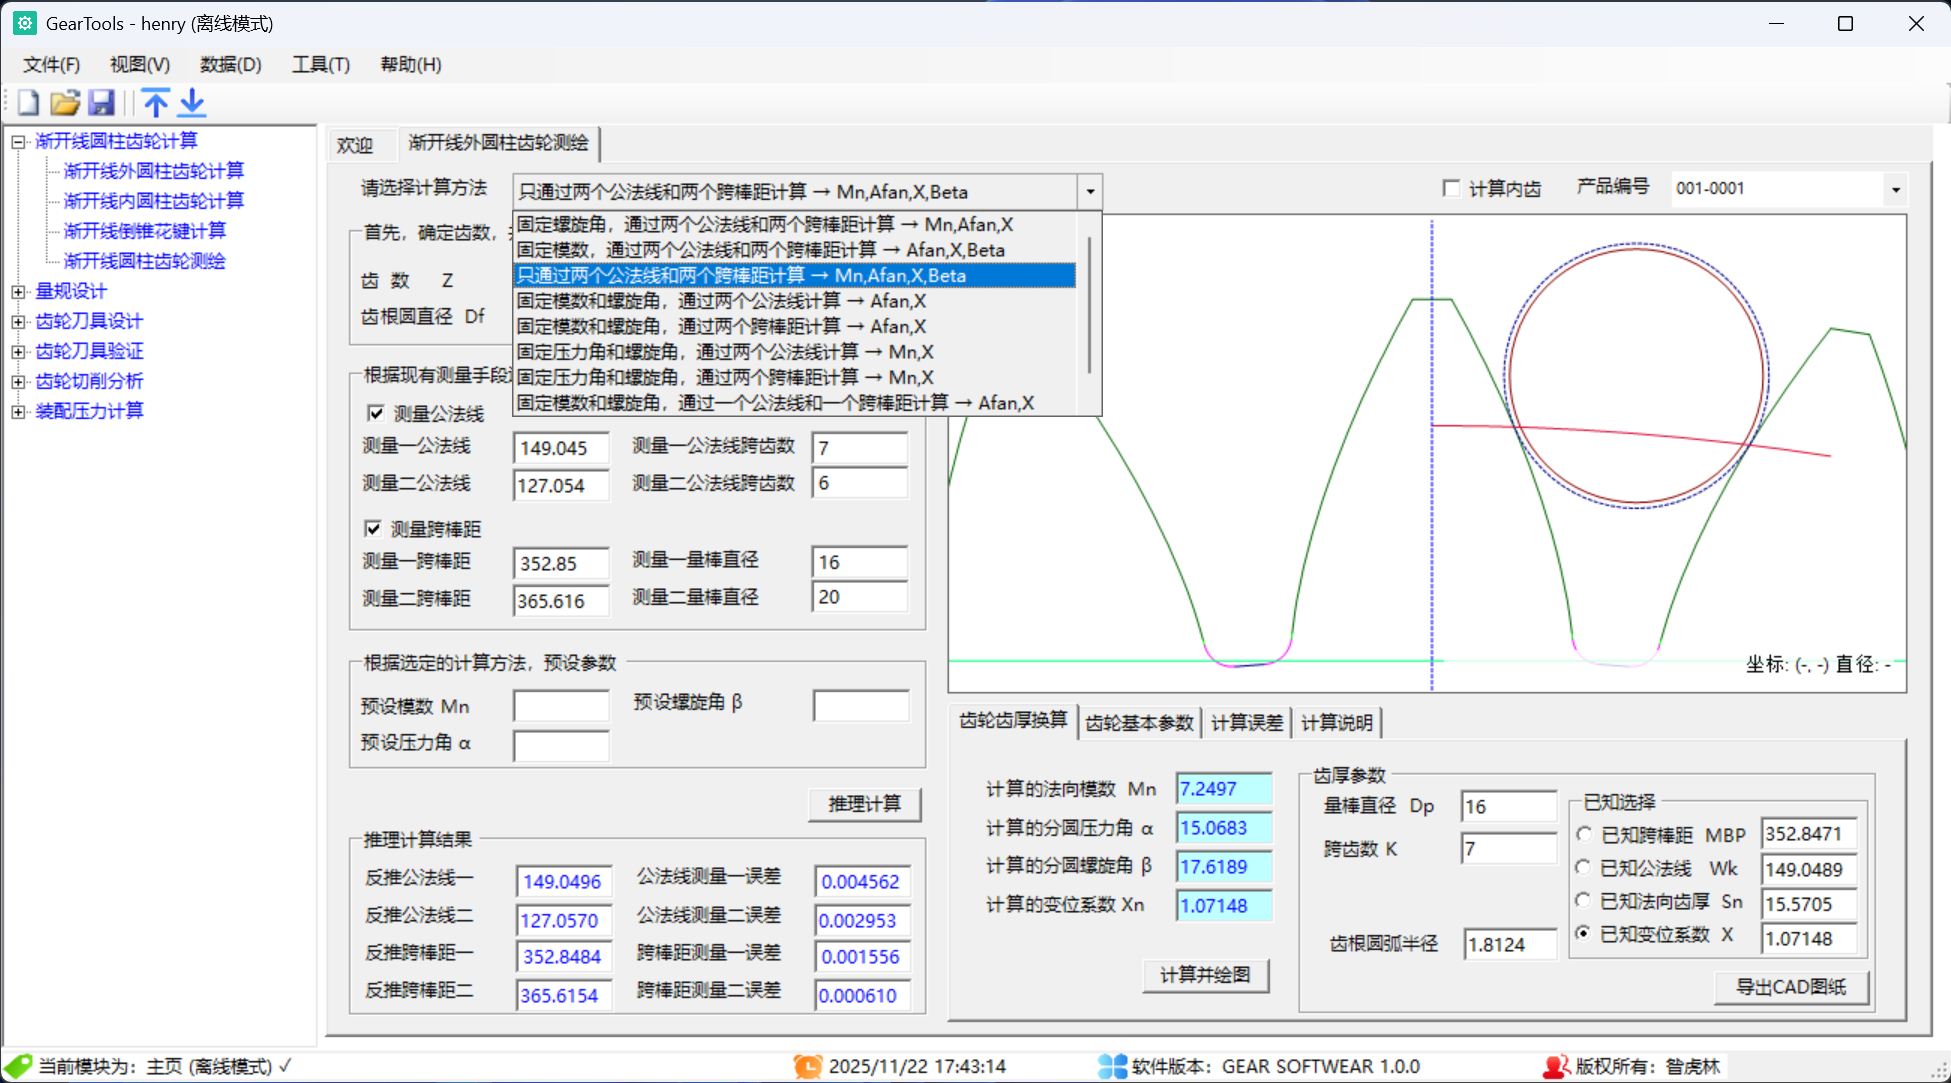Image resolution: width=1951 pixels, height=1083 pixels.
Task: Open the 工具(T) menu
Action: [x=320, y=64]
